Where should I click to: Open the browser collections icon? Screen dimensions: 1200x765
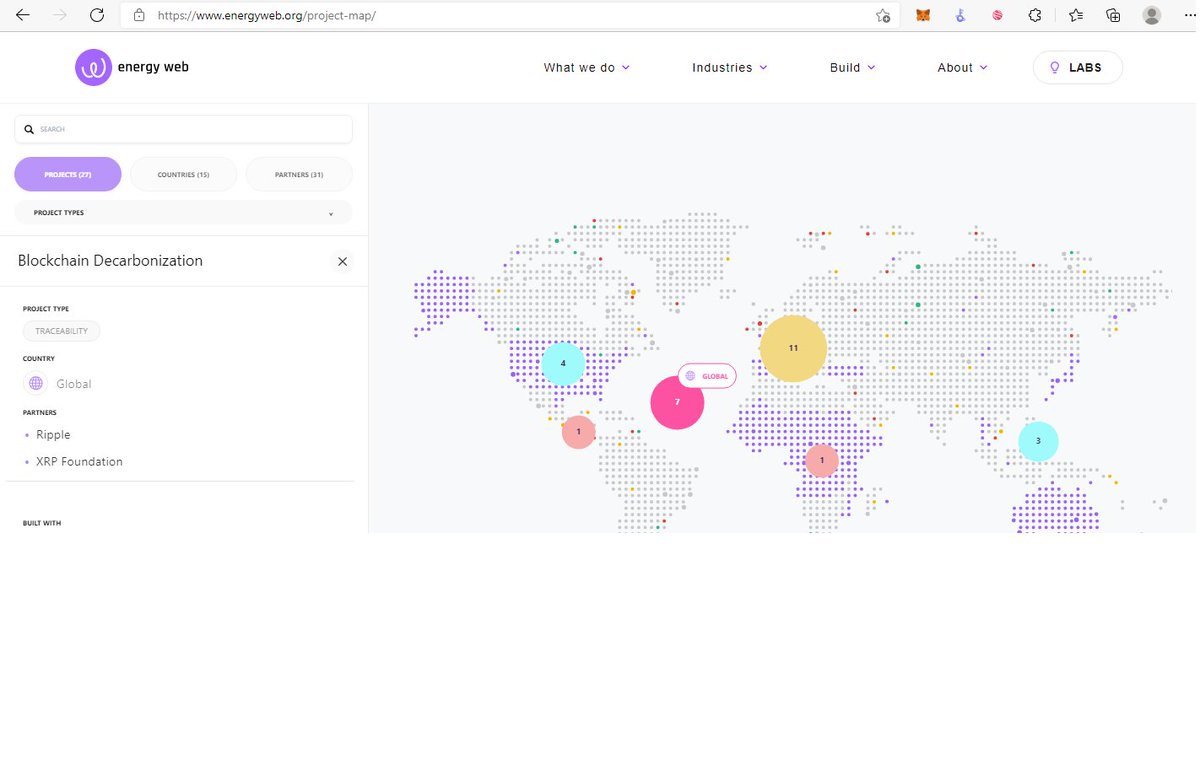coord(1113,15)
